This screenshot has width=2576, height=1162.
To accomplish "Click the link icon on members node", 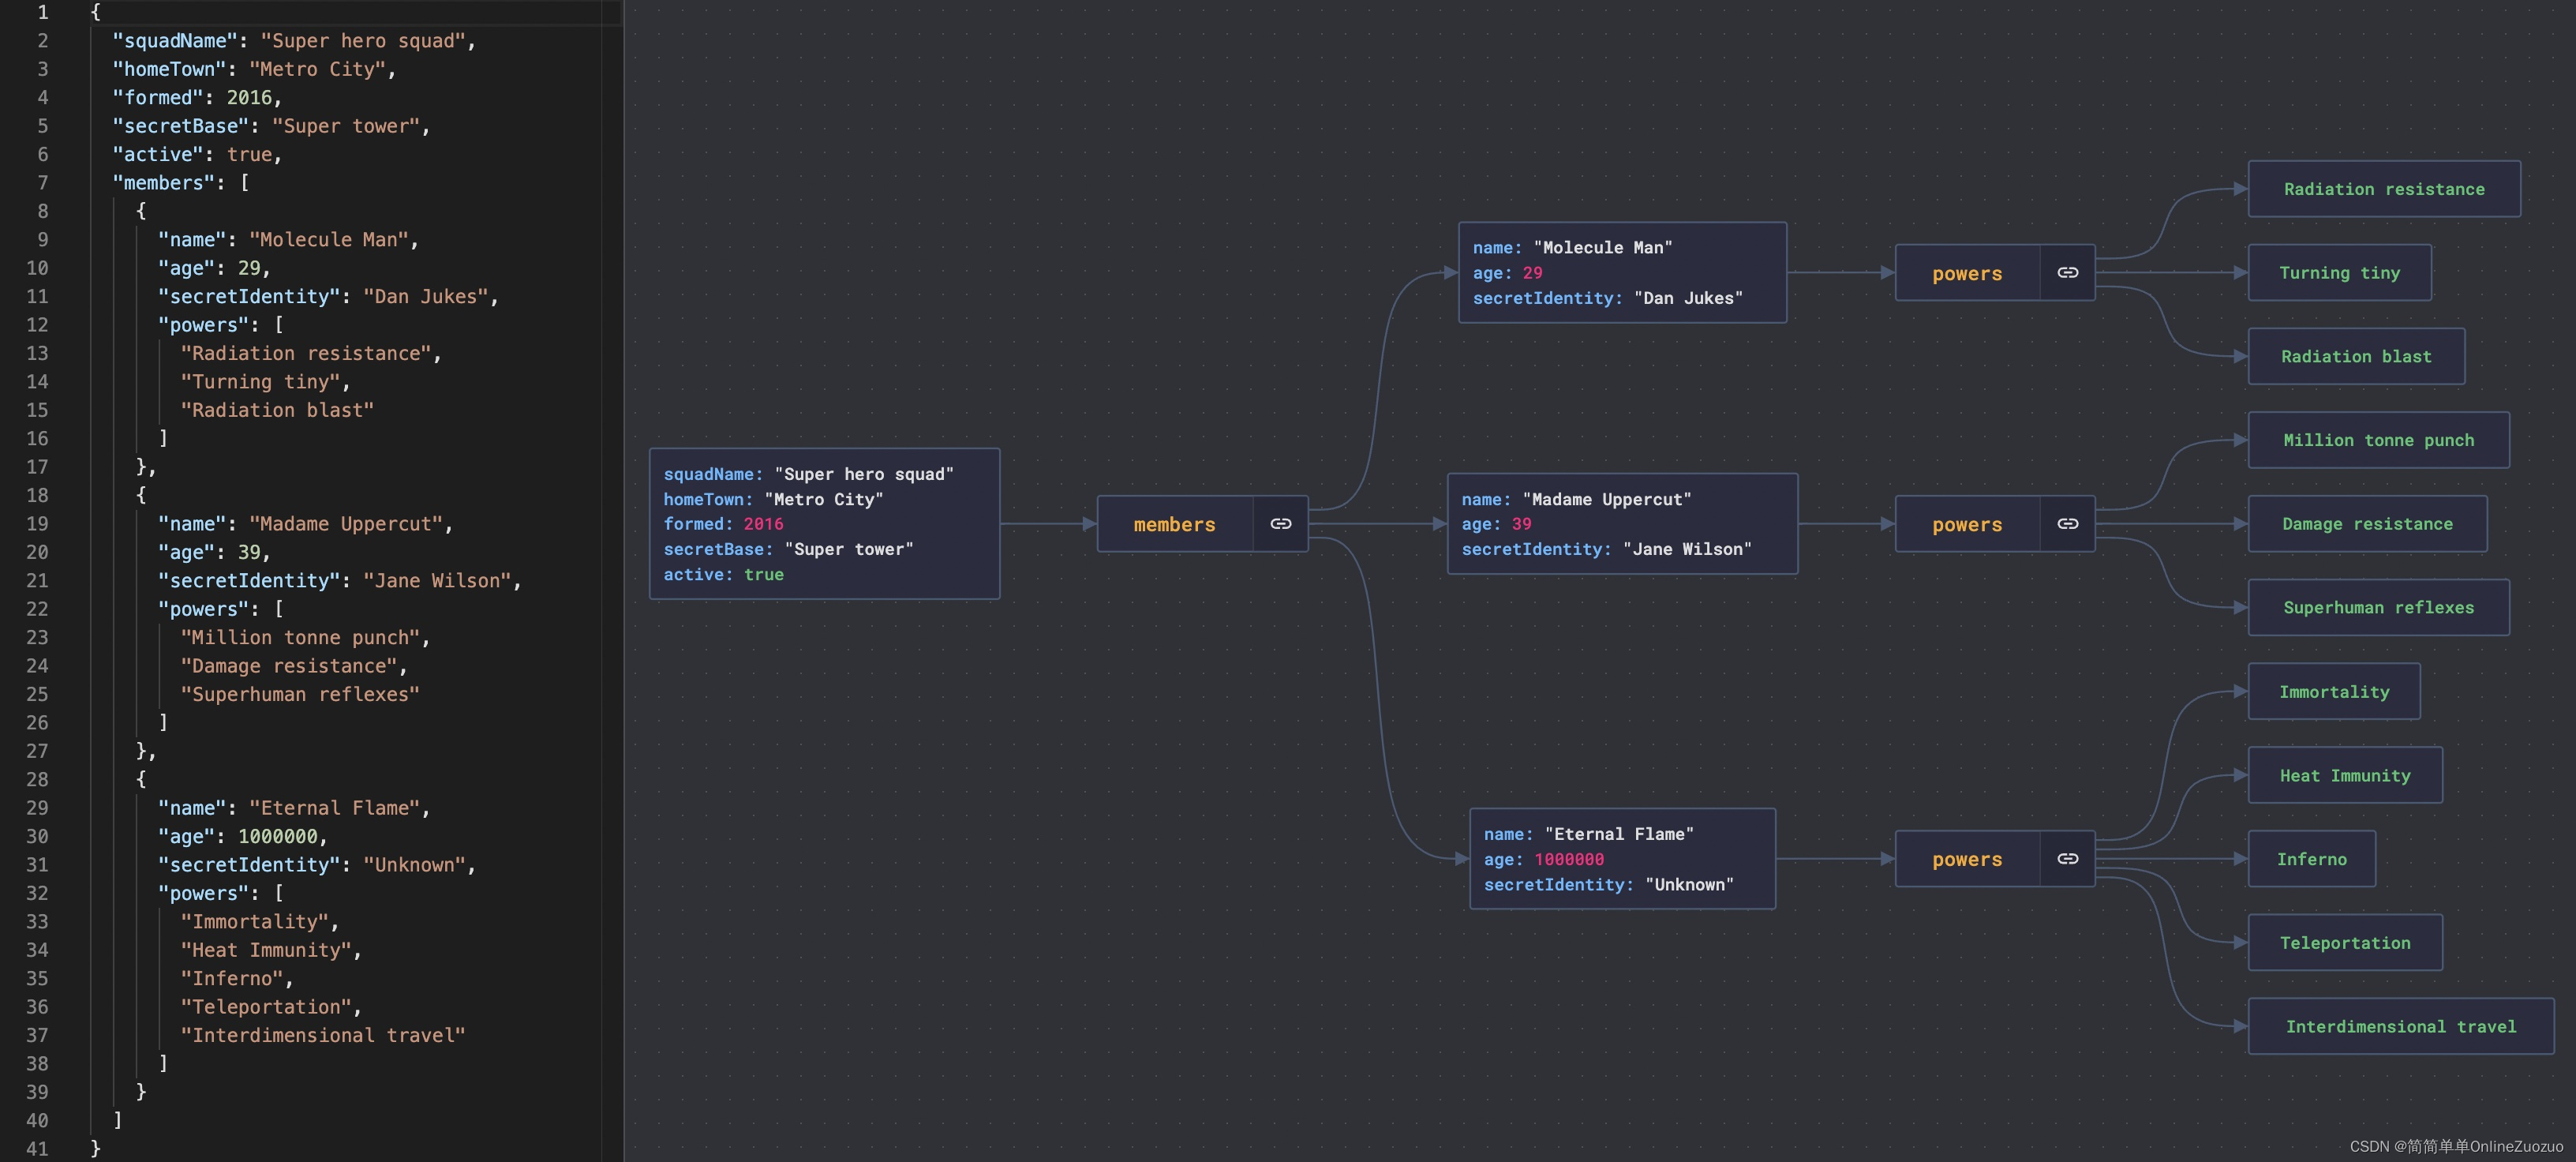I will pyautogui.click(x=1279, y=523).
